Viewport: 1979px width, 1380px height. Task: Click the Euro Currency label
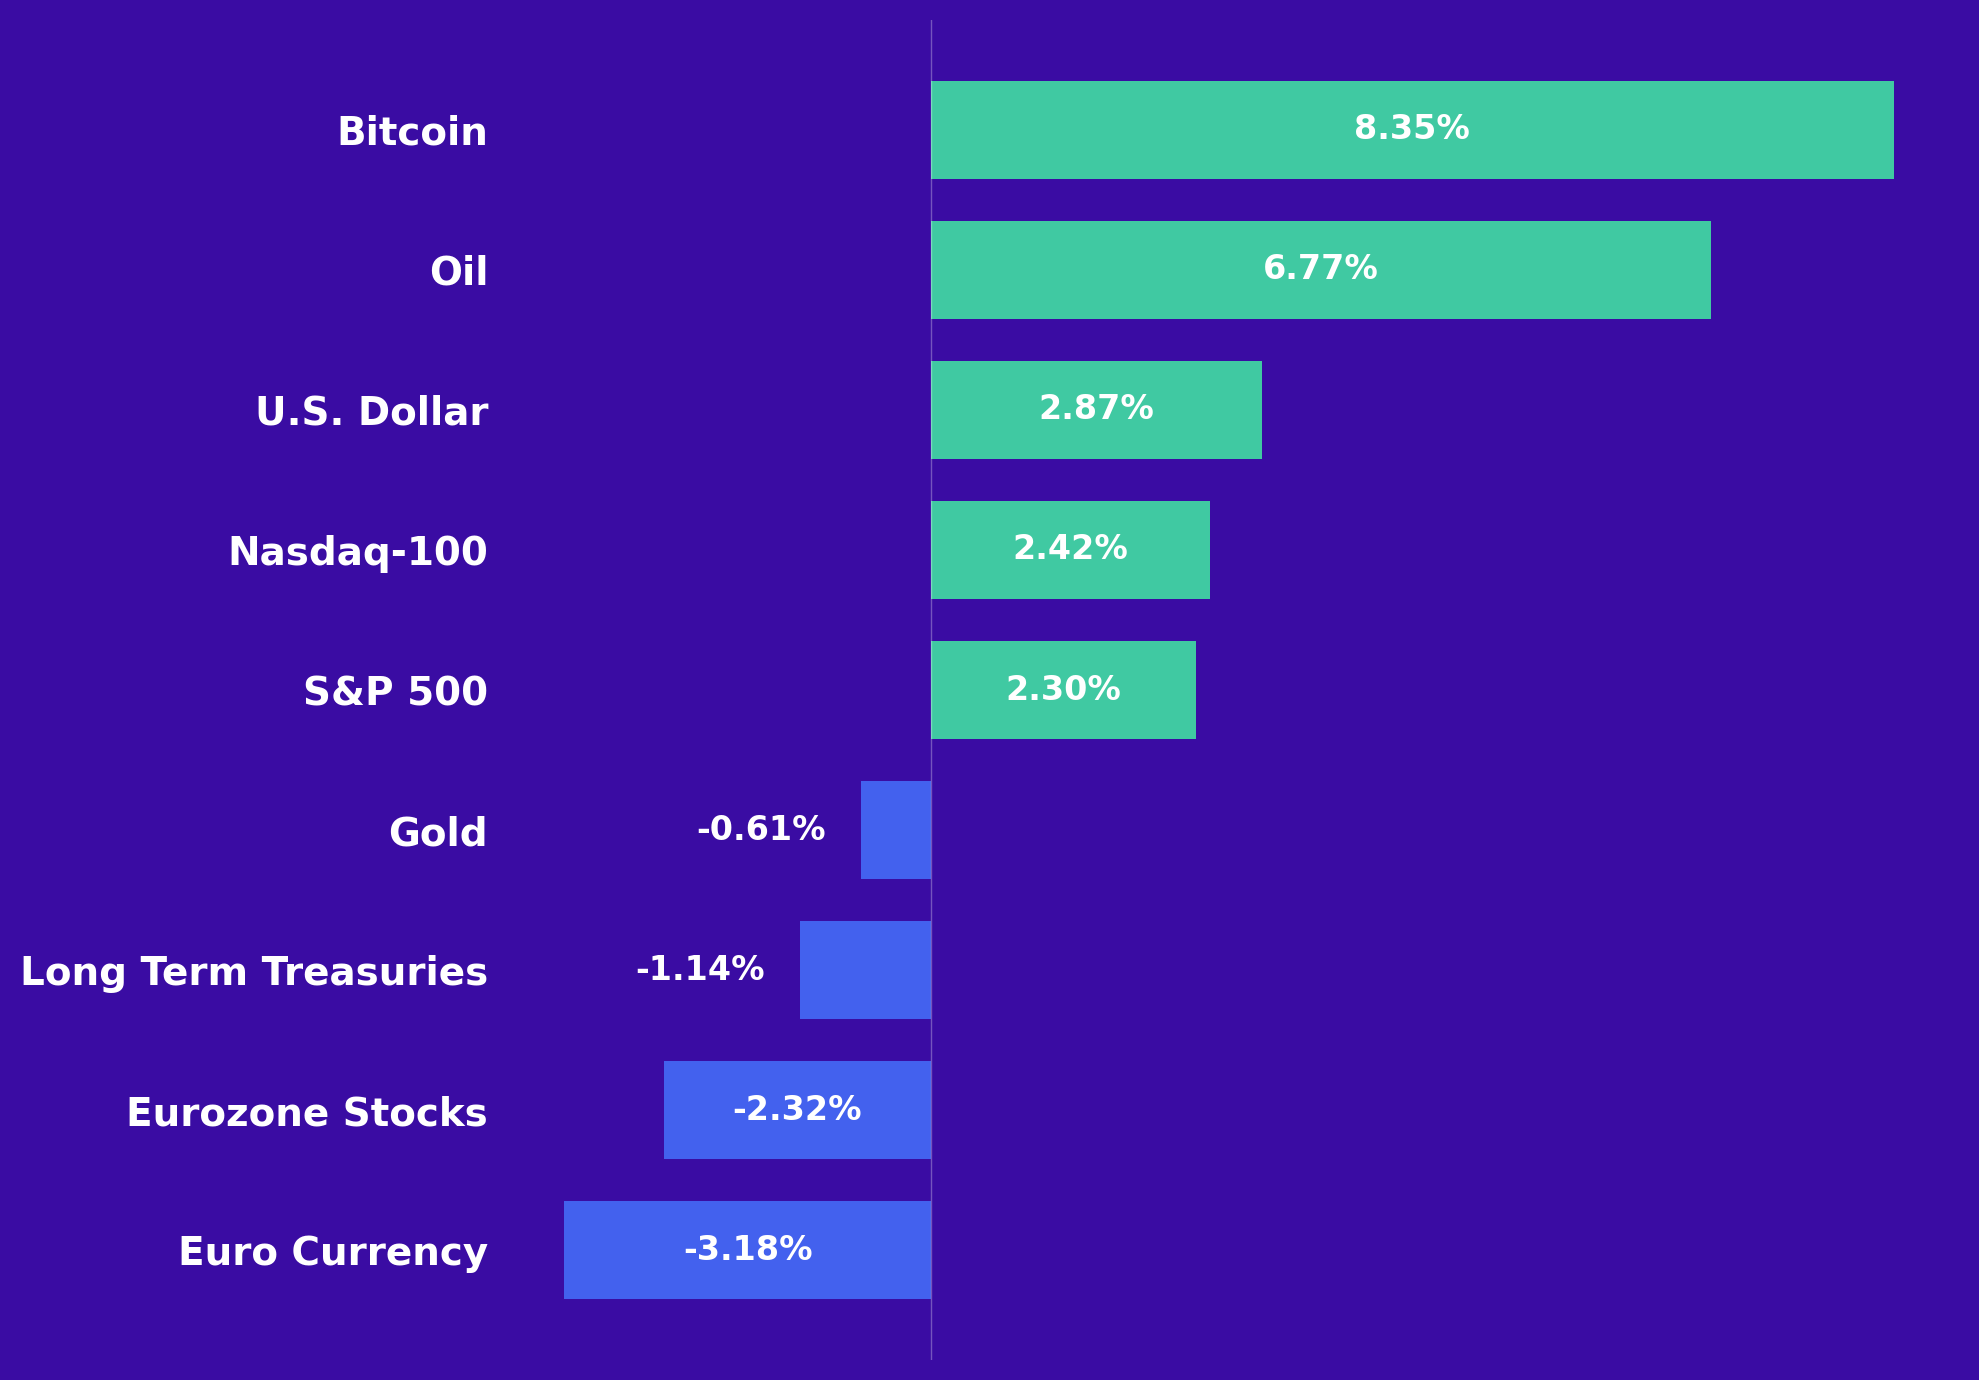coord(332,1252)
